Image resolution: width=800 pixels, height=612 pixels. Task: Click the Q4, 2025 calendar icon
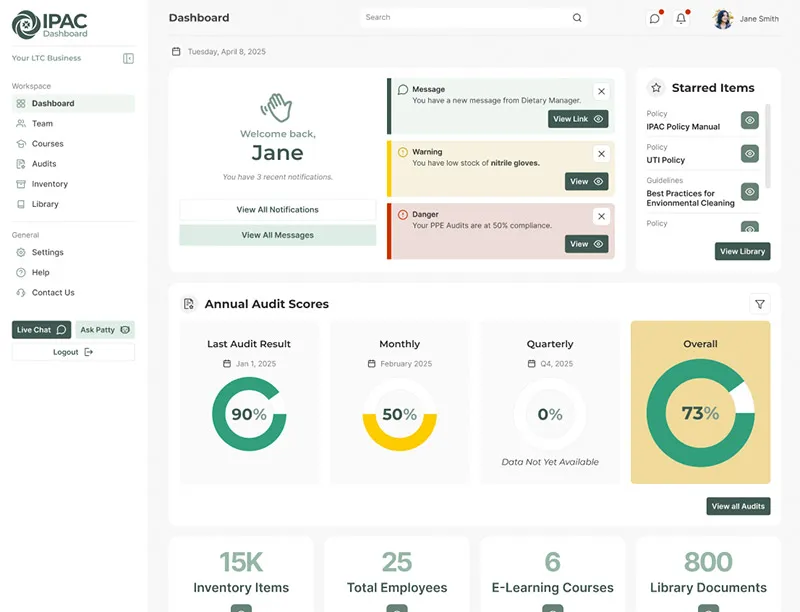click(531, 364)
